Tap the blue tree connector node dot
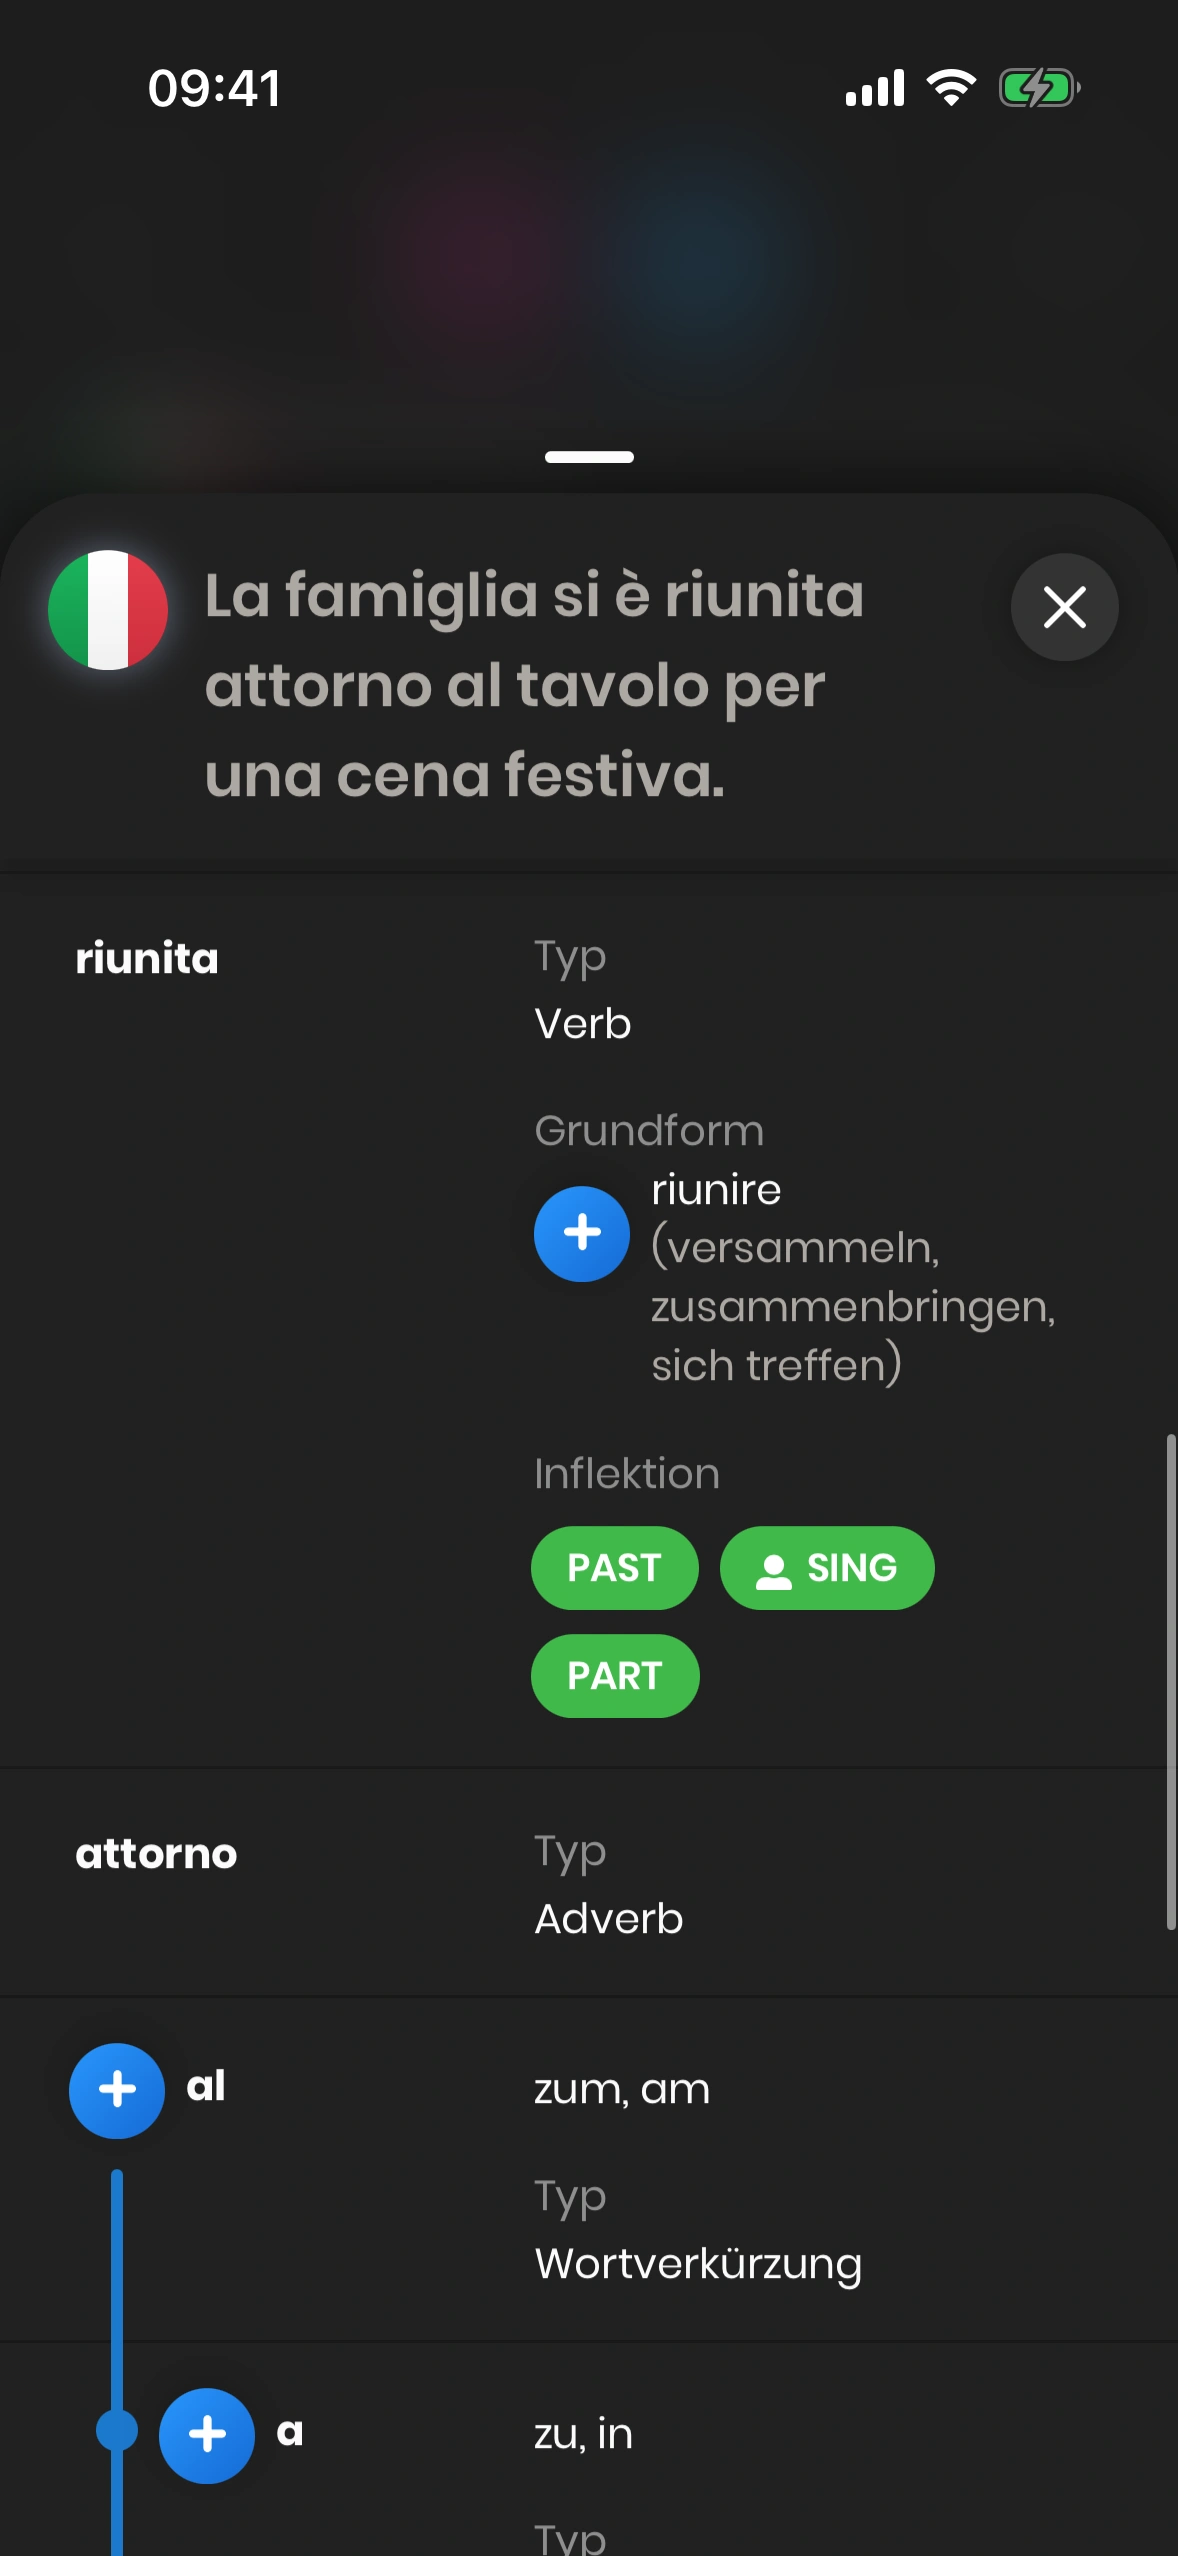 pyautogui.click(x=116, y=2430)
